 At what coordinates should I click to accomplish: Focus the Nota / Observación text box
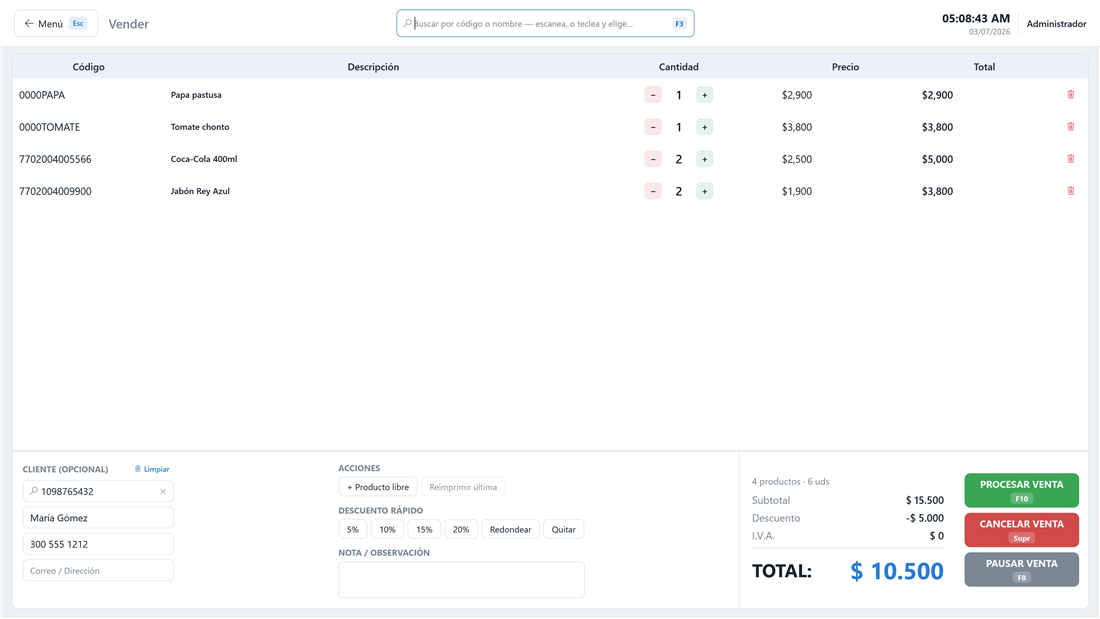tap(461, 580)
